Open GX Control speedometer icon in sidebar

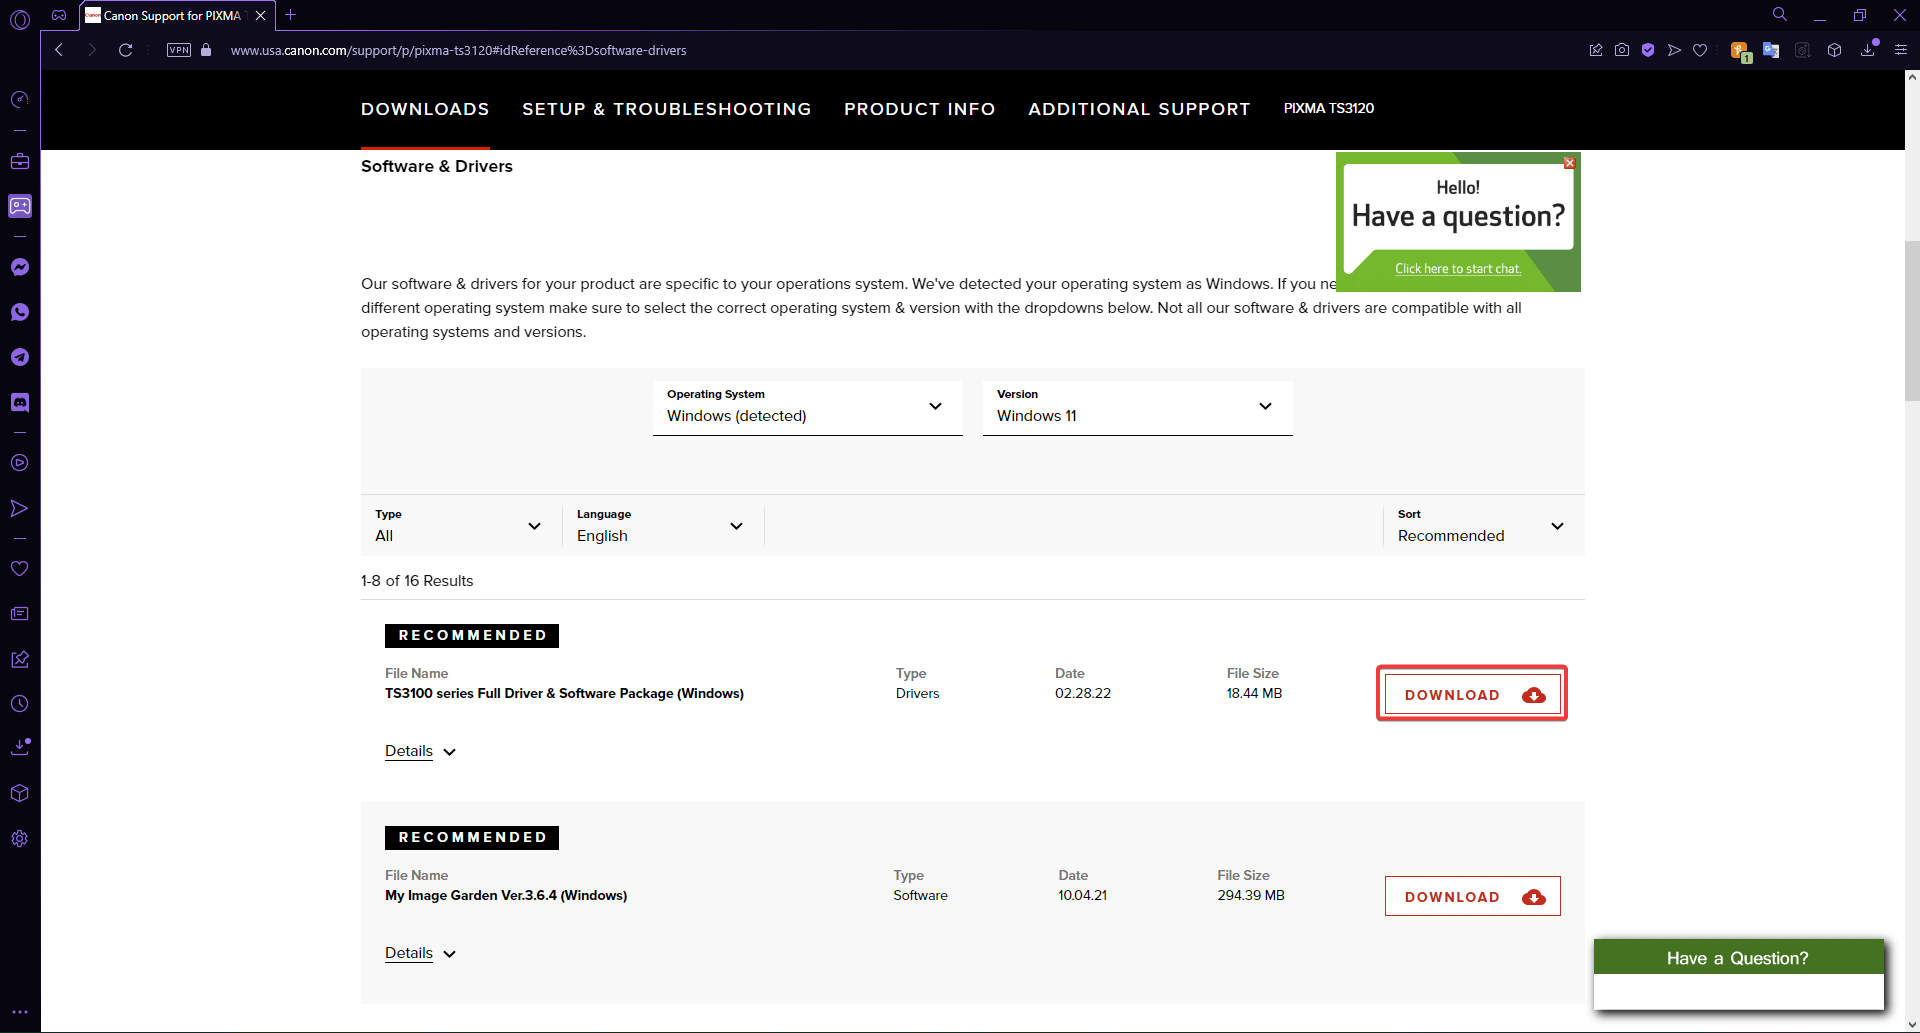(20, 99)
